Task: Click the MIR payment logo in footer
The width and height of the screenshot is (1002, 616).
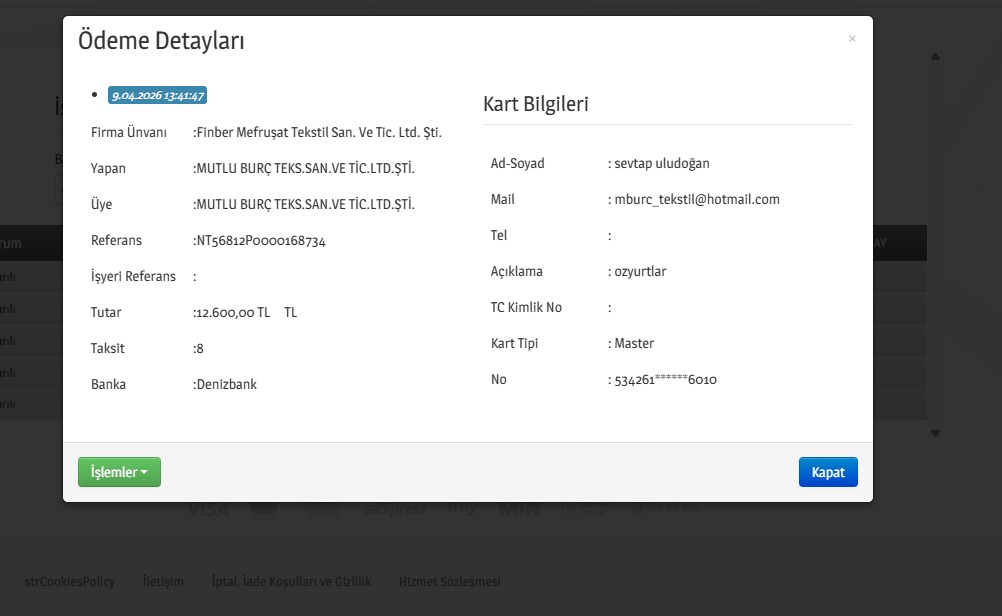Action: tap(518, 510)
